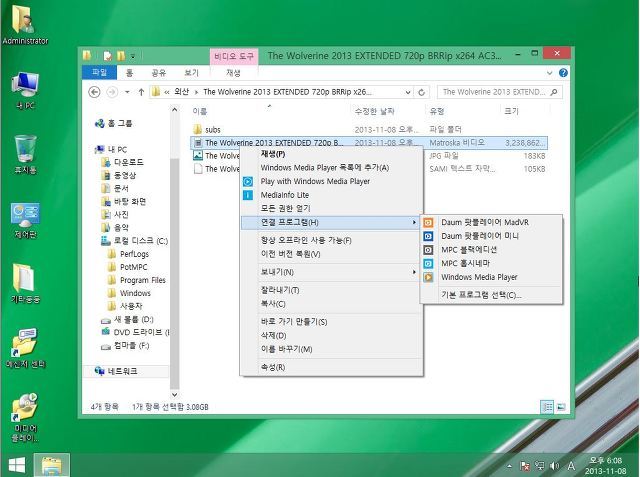Click the MPC 블랙에디션 icon

click(428, 250)
